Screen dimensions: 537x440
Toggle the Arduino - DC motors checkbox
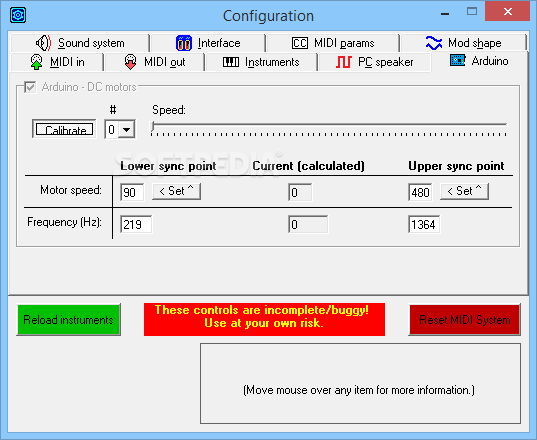30,87
